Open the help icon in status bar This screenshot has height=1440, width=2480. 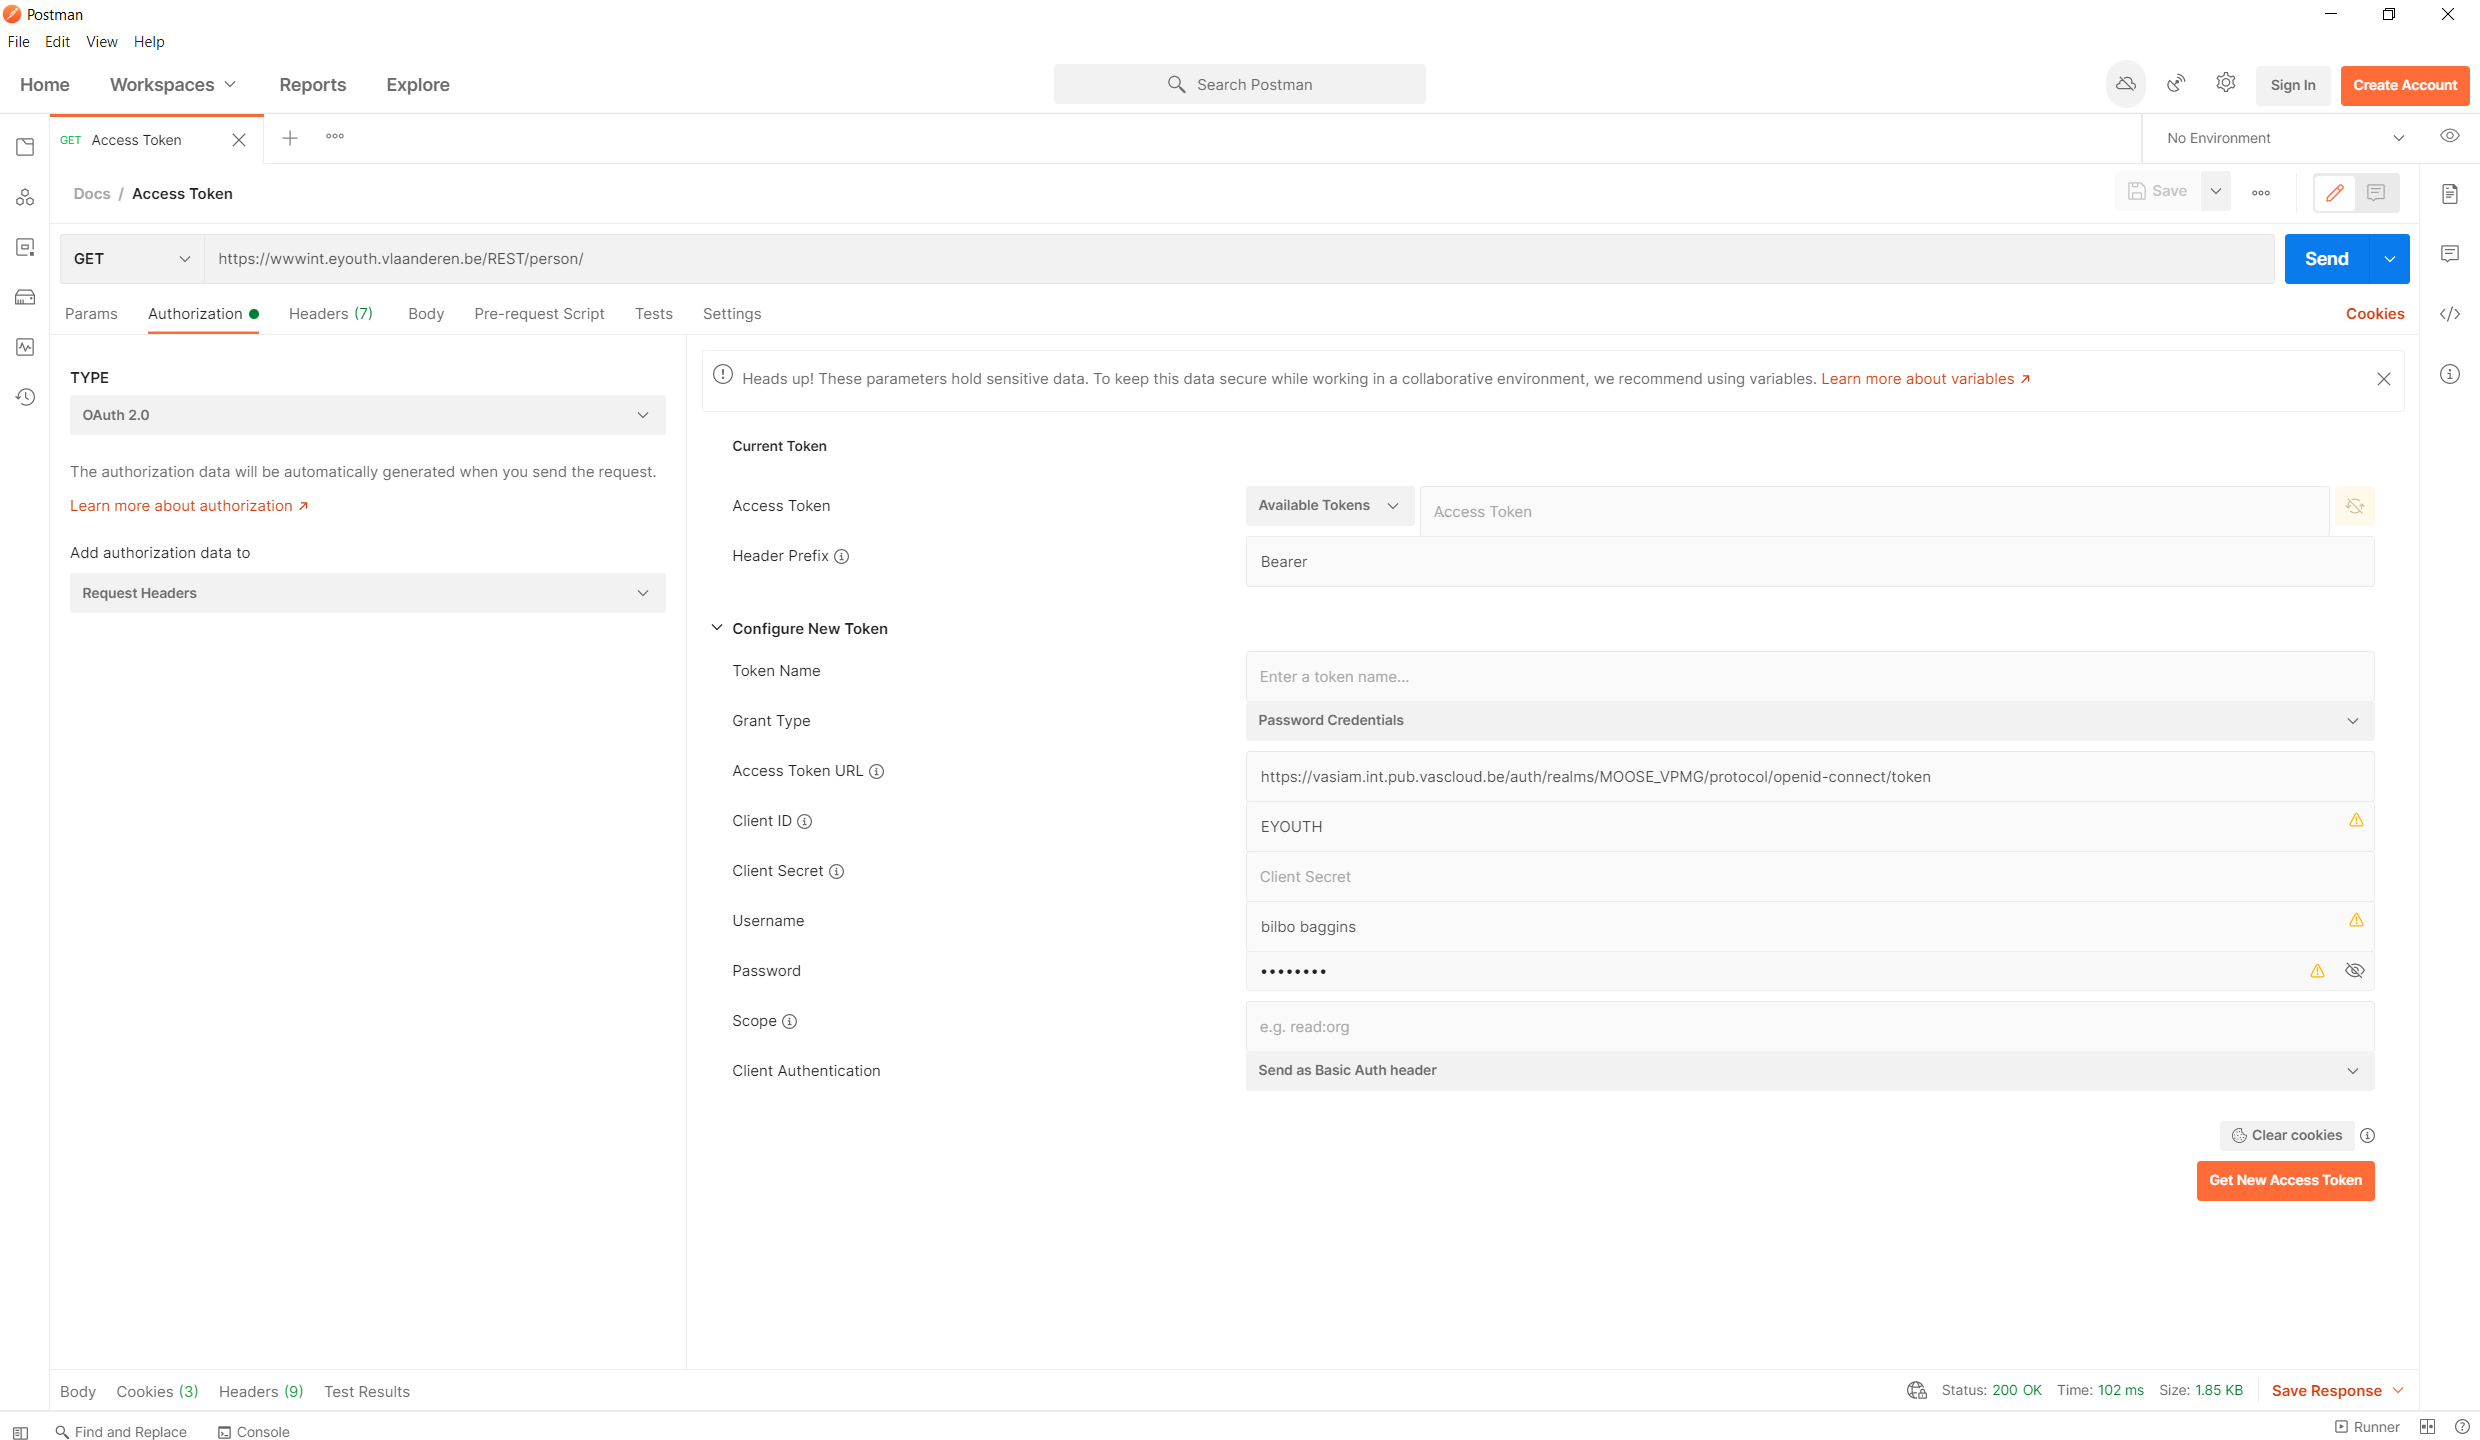[2462, 1427]
